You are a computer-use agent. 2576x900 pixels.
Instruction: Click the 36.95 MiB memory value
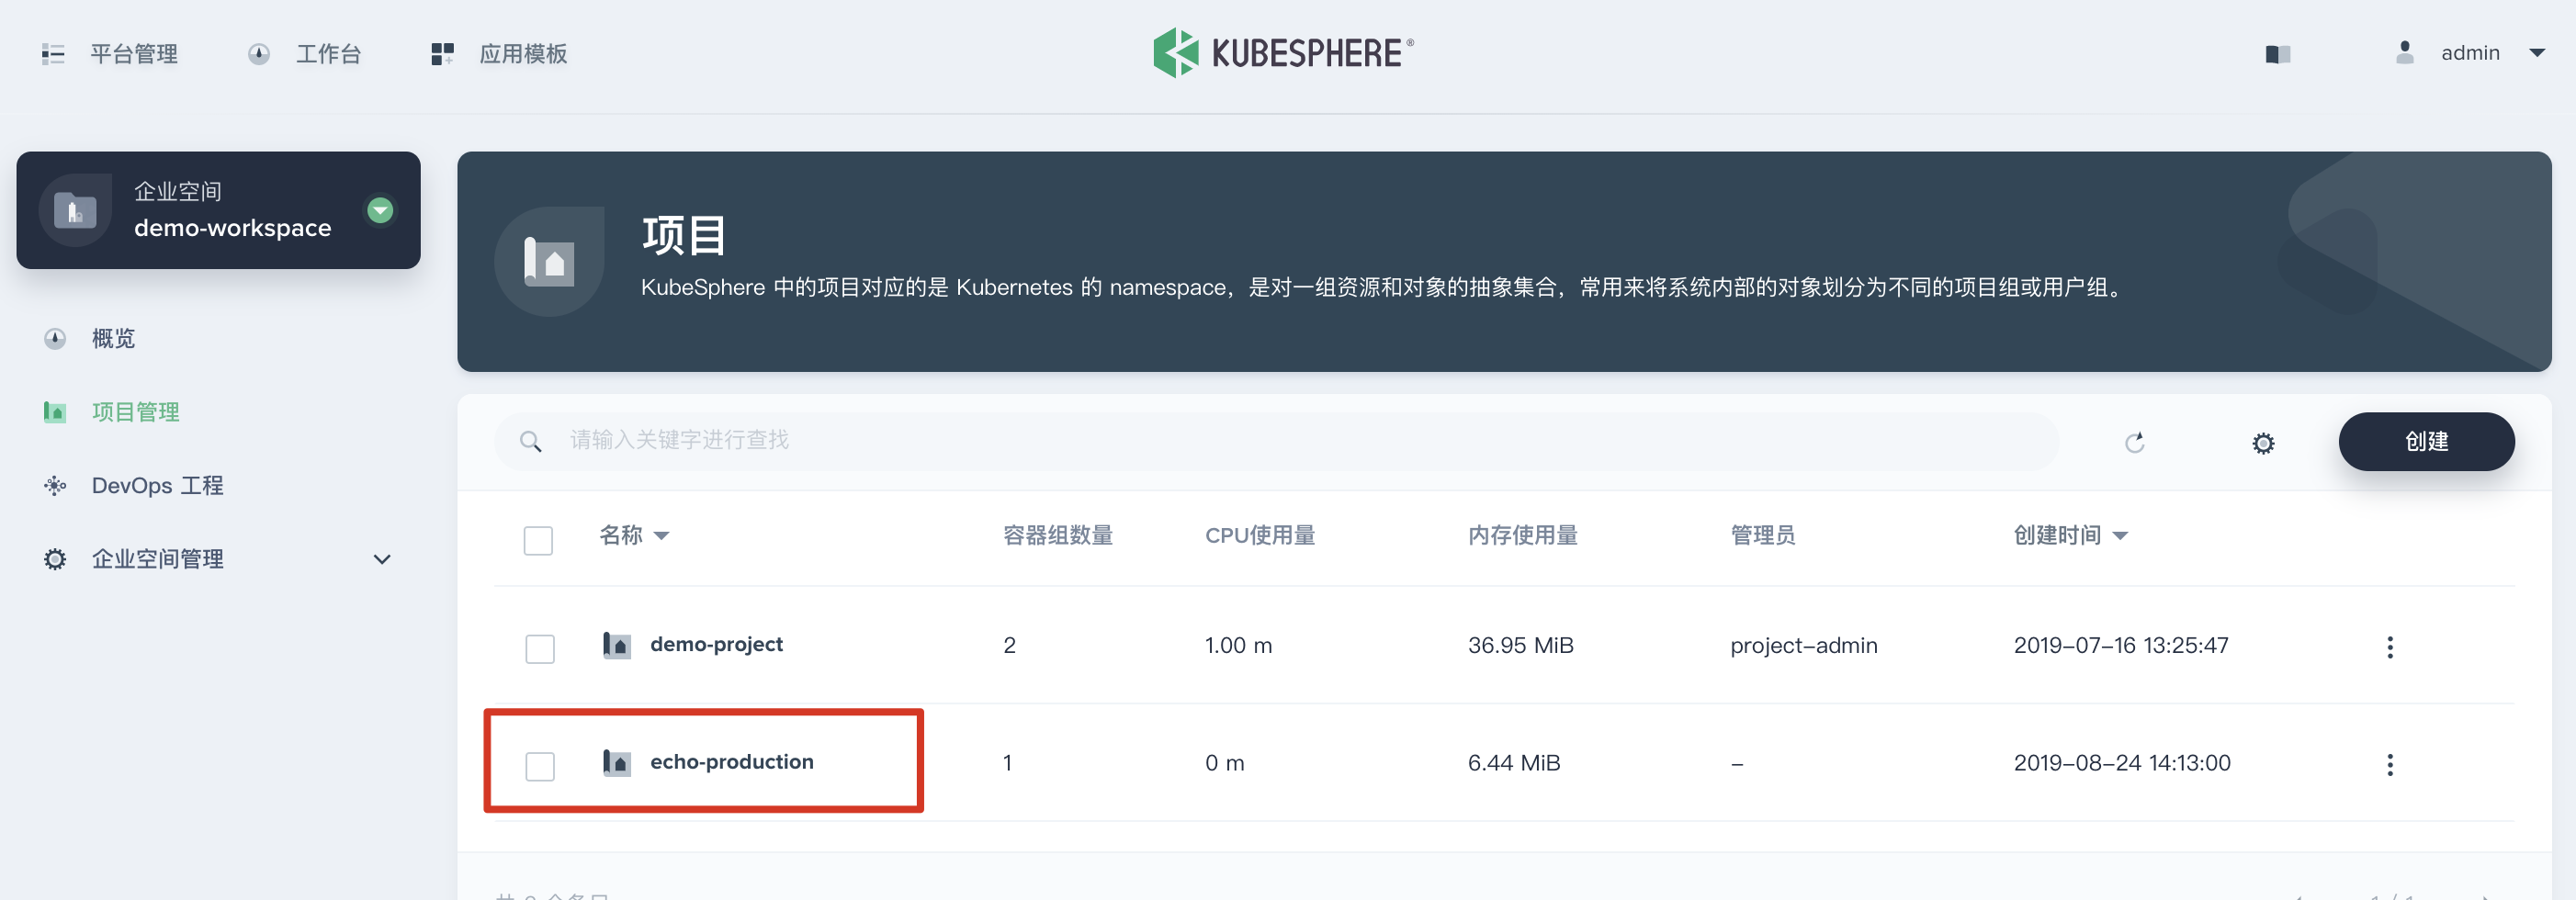1520,645
